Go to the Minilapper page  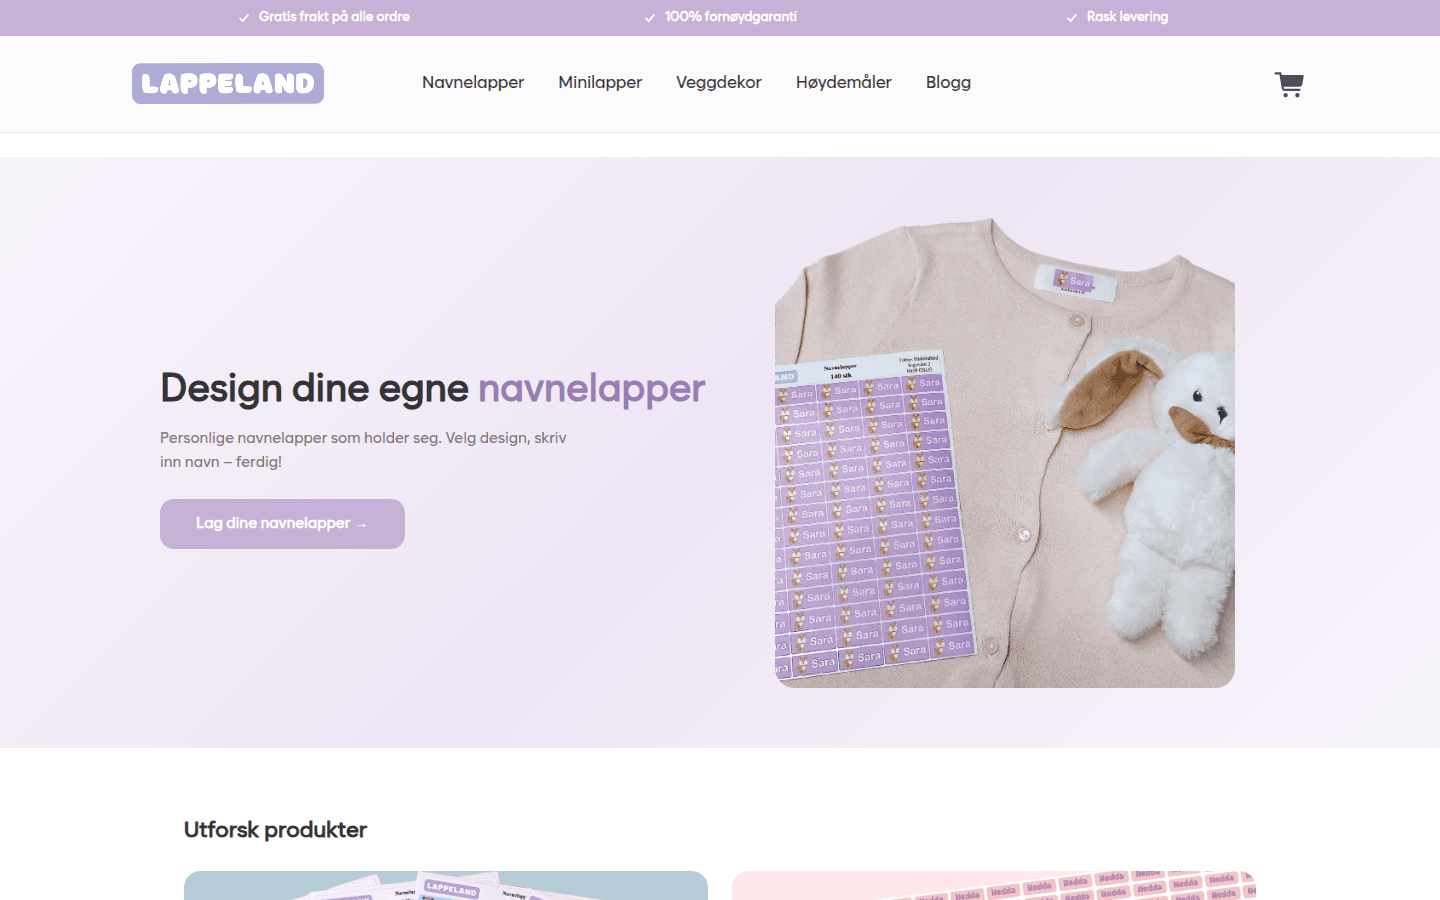(600, 83)
